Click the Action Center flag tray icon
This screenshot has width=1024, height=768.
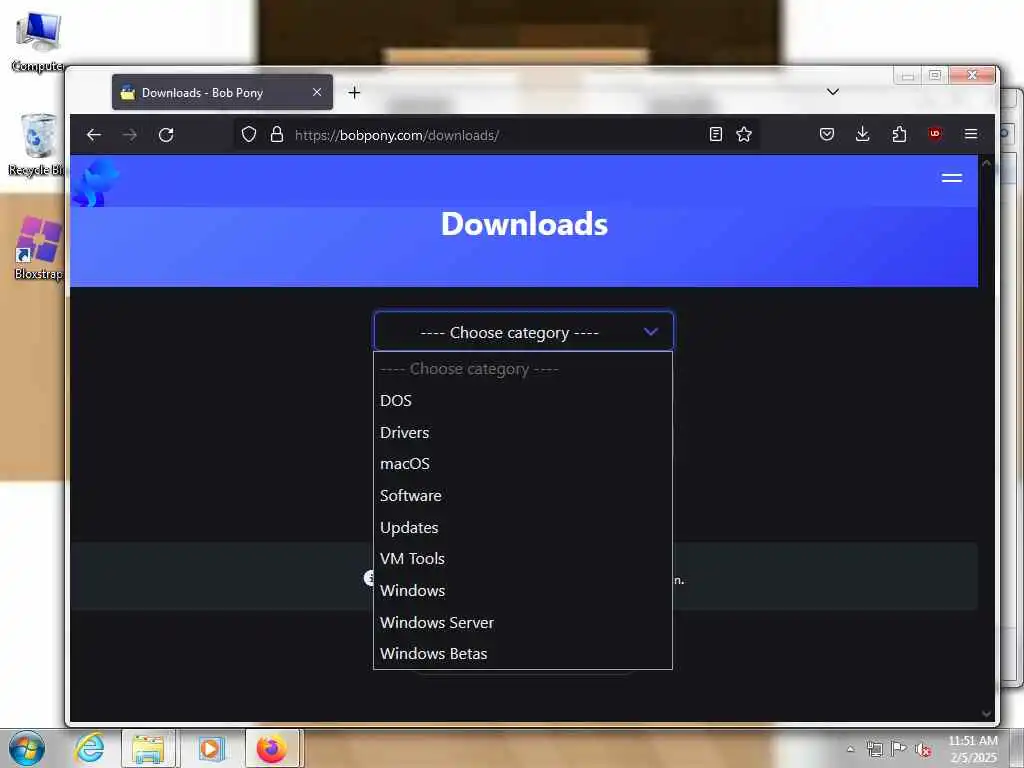point(899,749)
